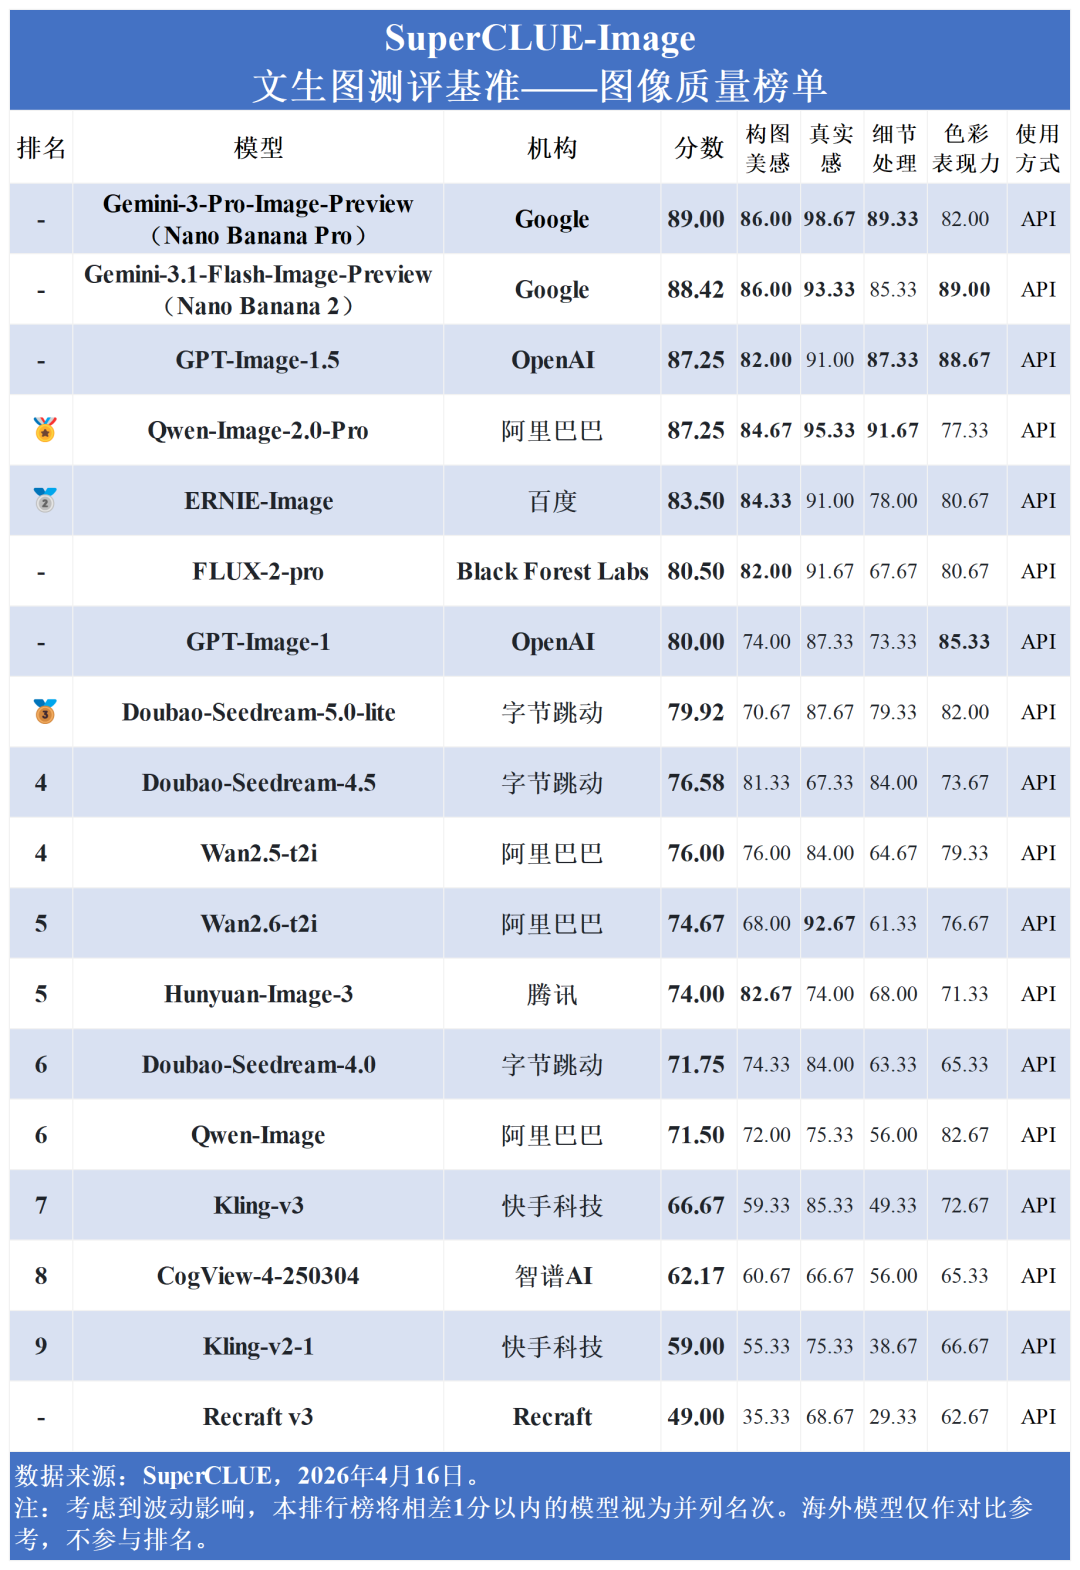Click the SuperCLUE-Image title text
The image size is (1080, 1570).
click(x=540, y=38)
